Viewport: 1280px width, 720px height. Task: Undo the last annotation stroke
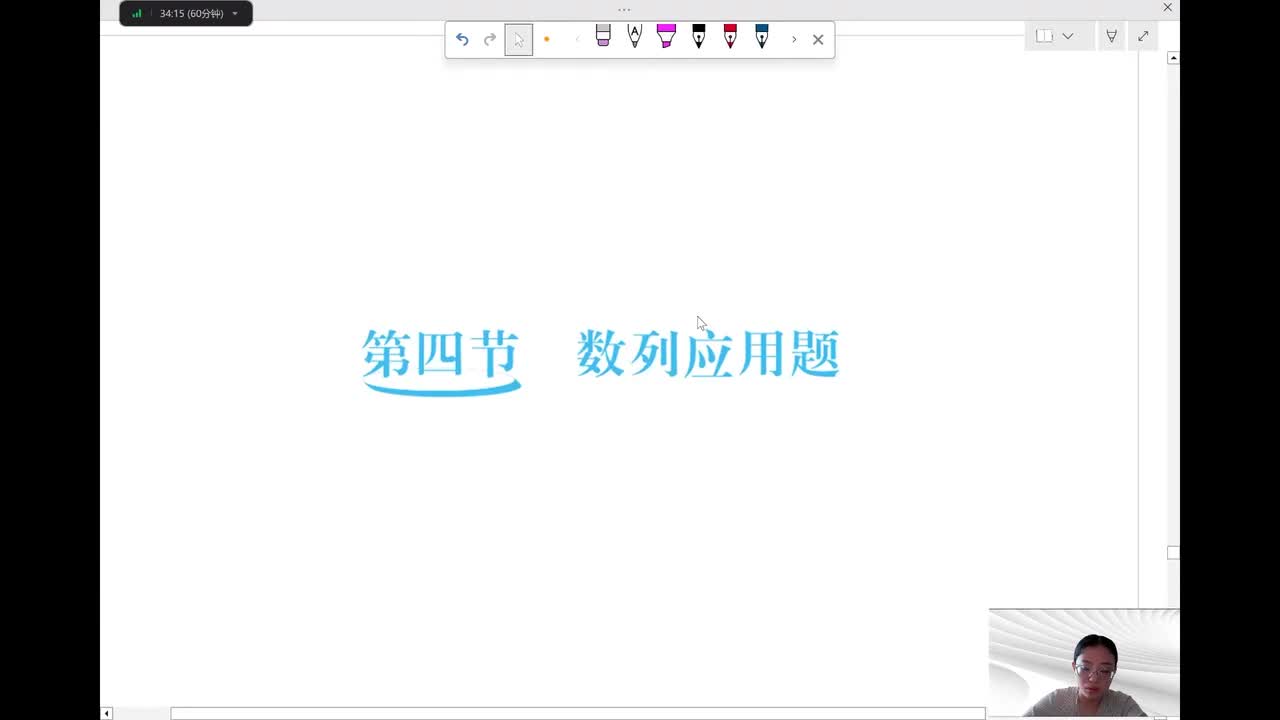(462, 39)
